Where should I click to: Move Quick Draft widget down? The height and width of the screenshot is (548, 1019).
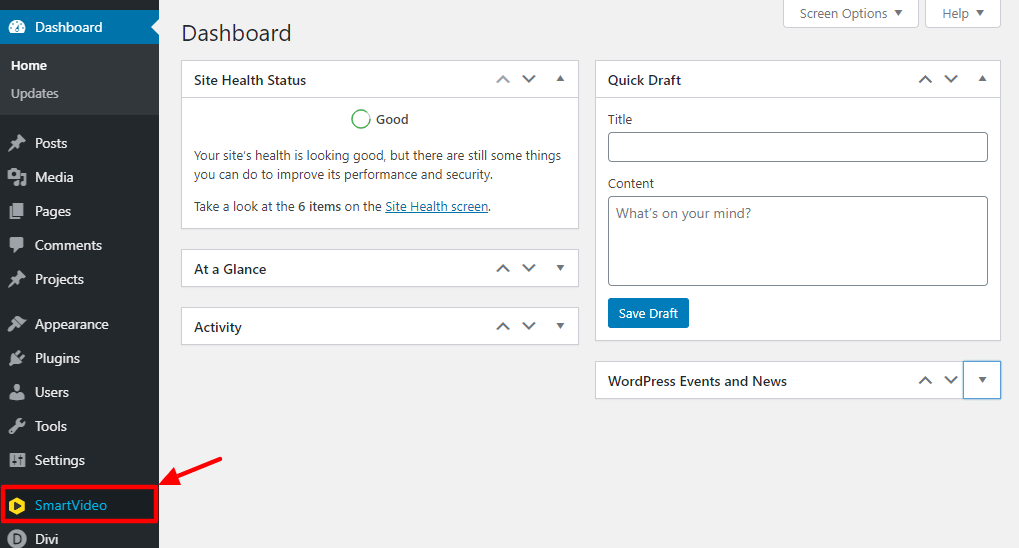click(951, 79)
